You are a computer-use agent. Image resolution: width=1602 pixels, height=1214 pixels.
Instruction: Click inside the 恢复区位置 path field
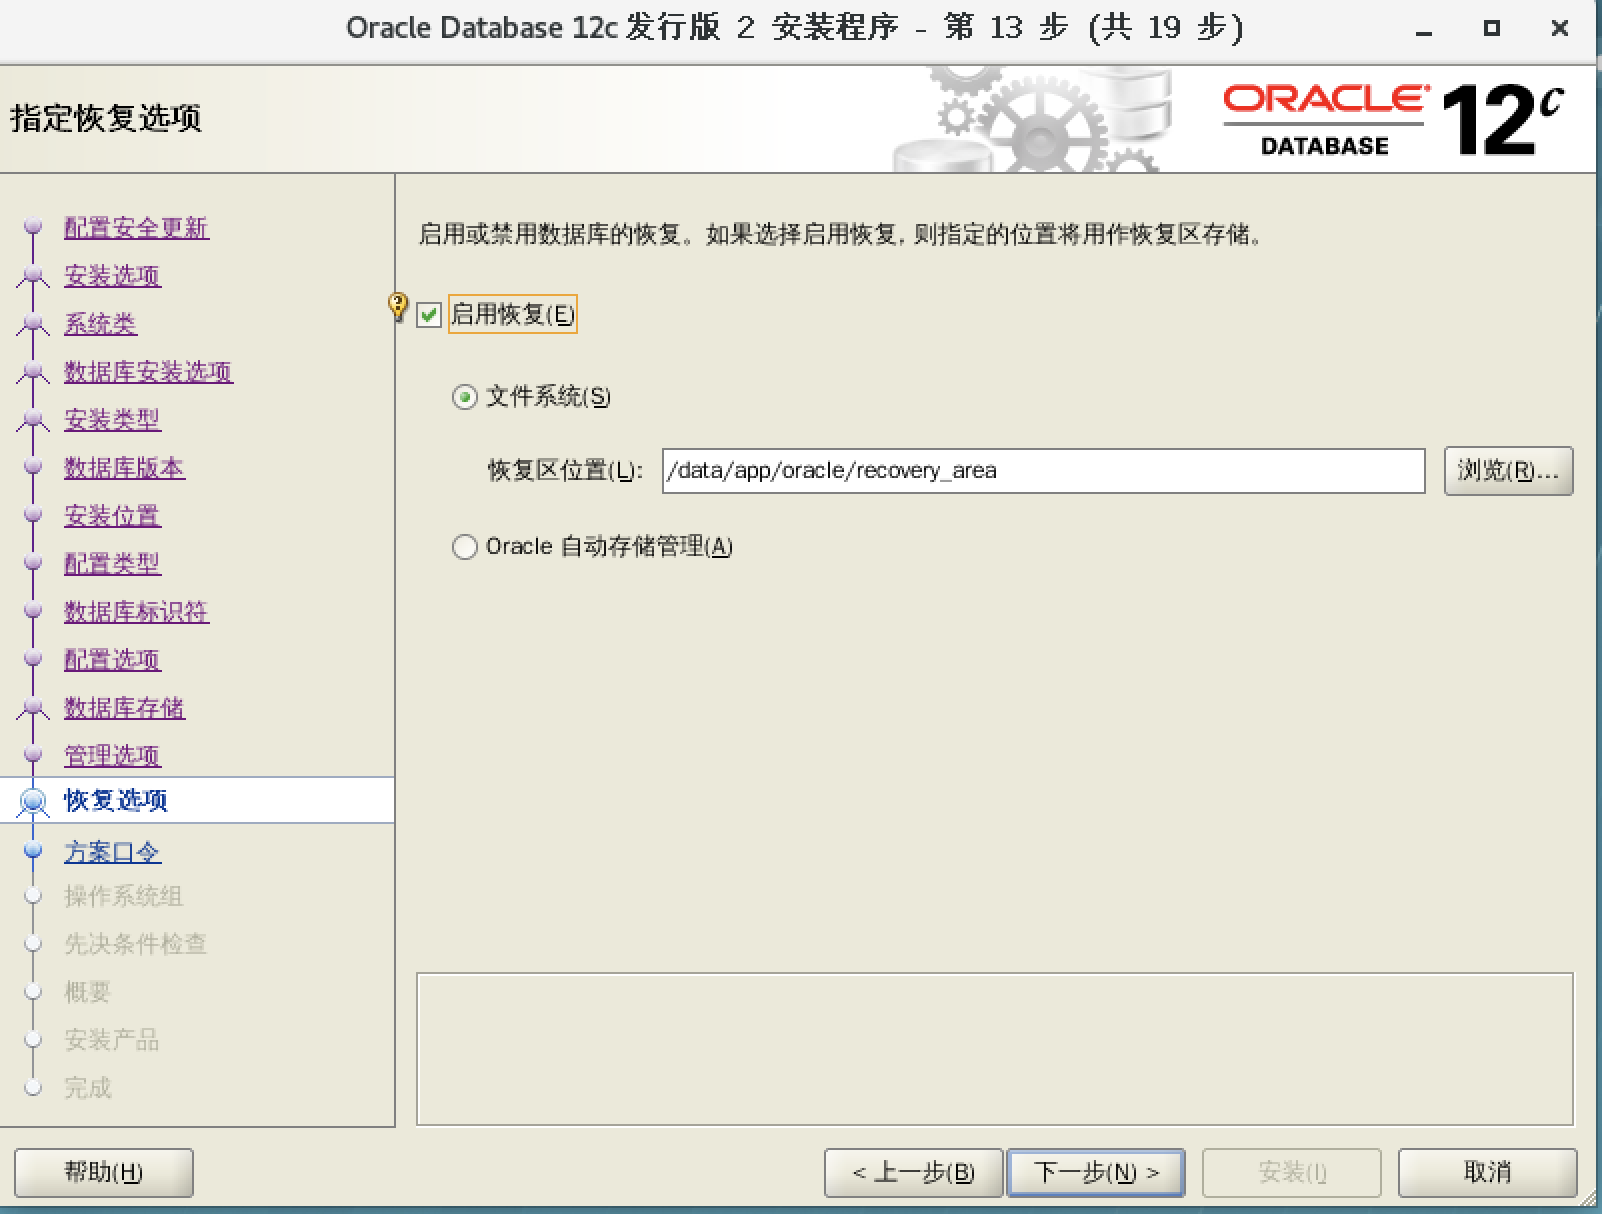click(1040, 471)
